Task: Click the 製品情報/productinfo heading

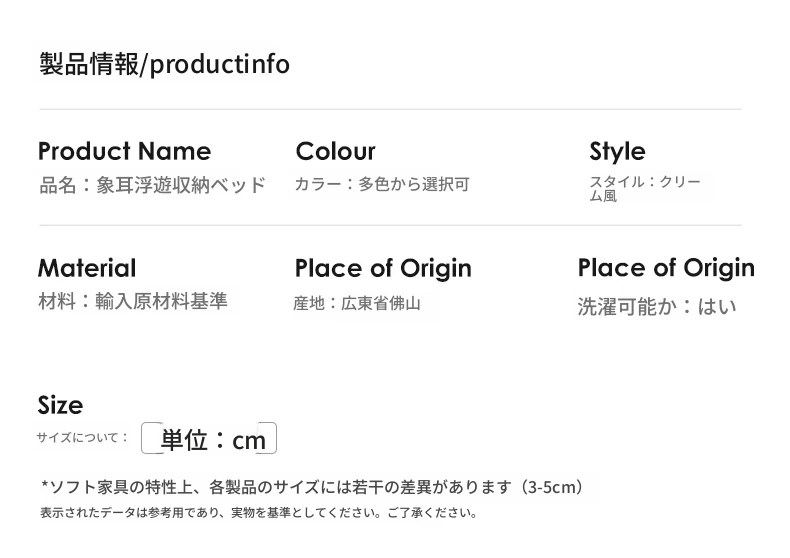Action: click(164, 64)
